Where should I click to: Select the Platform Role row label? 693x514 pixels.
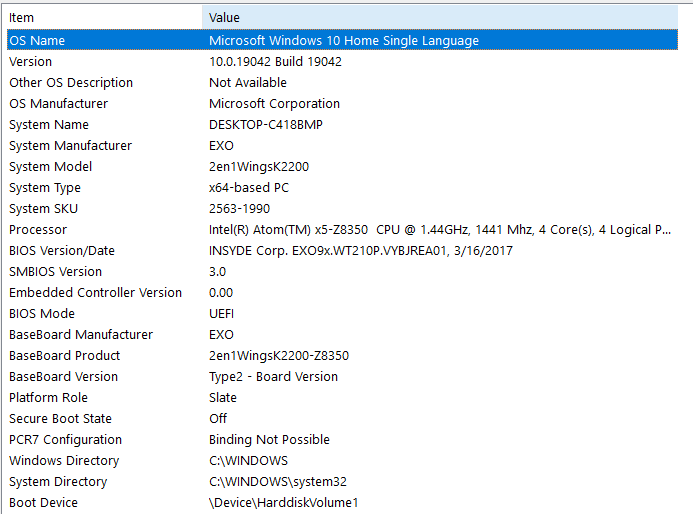pos(49,398)
